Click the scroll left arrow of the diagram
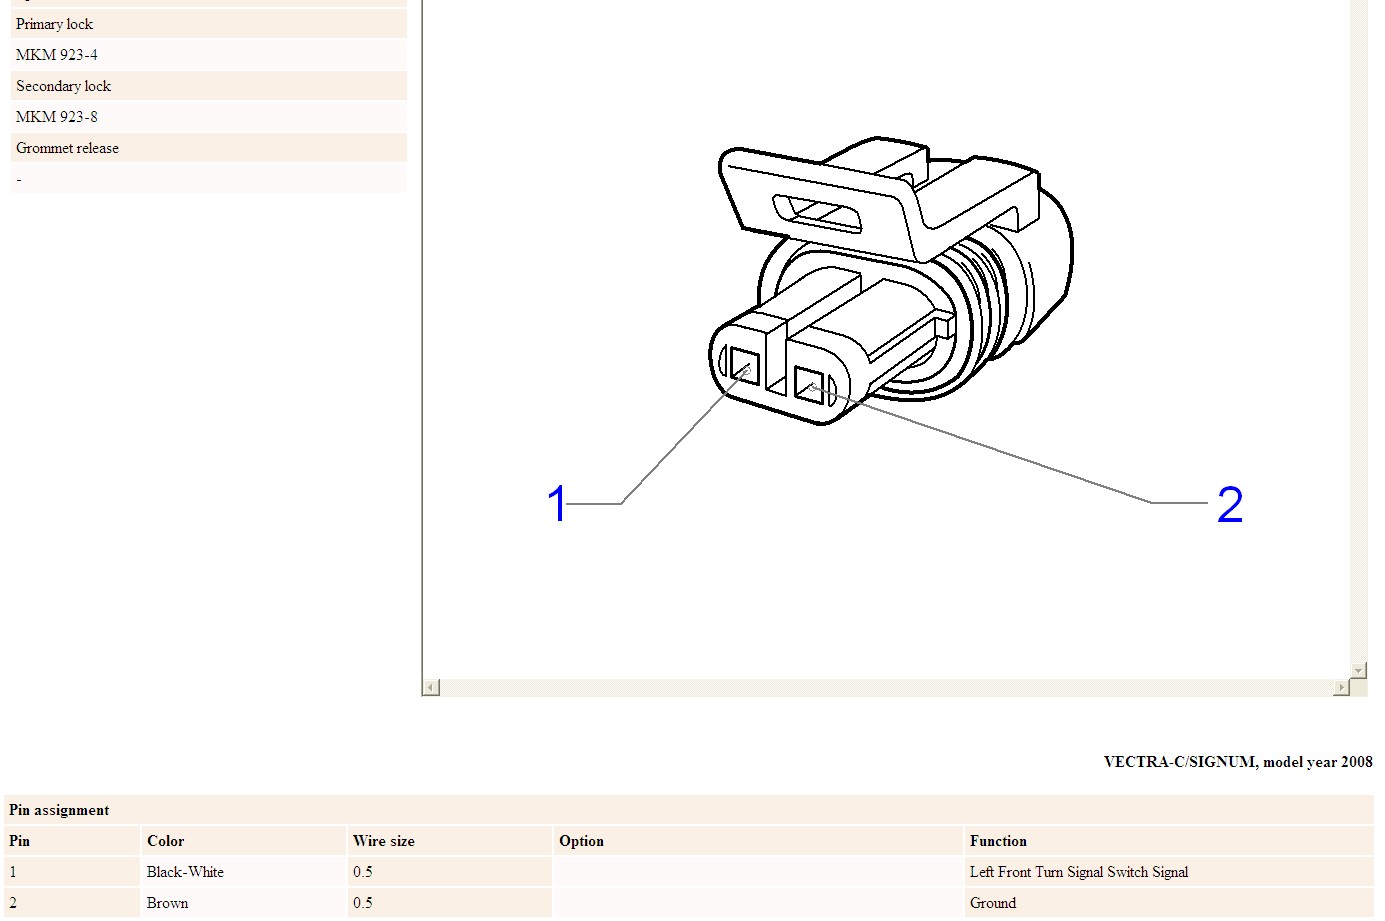The width and height of the screenshot is (1385, 921). point(431,687)
